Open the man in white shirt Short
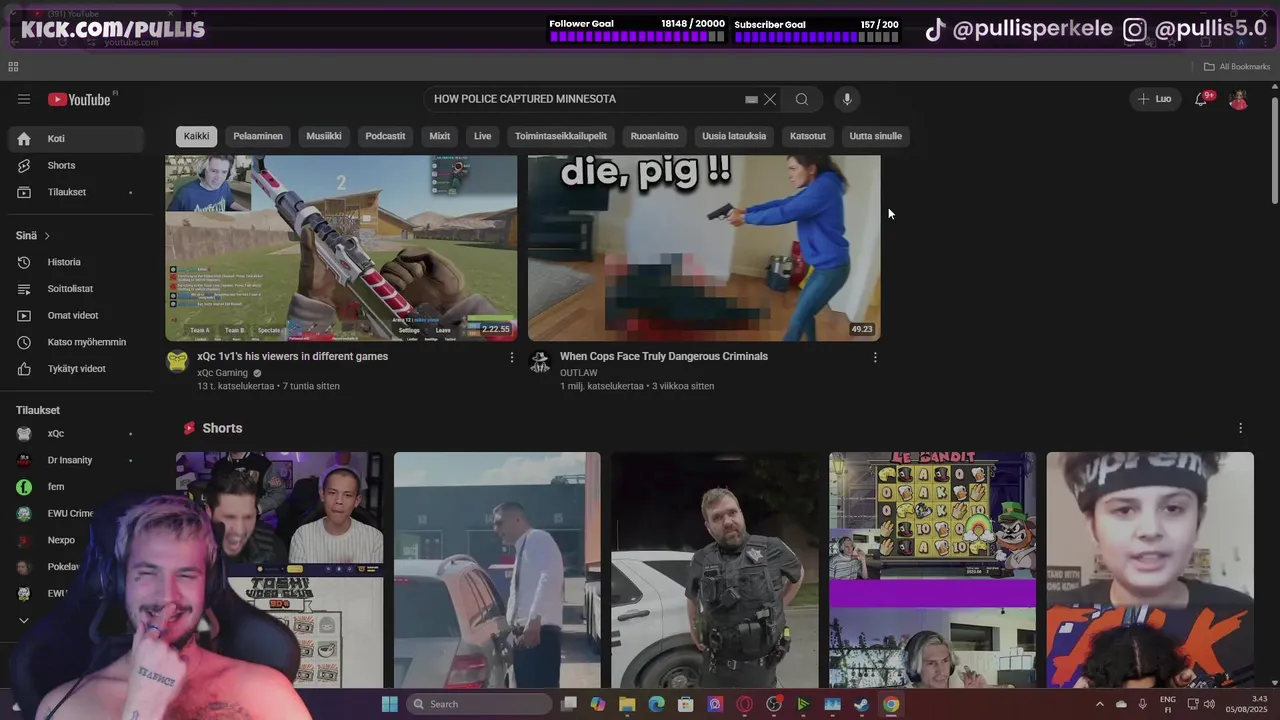The image size is (1280, 720). tap(497, 570)
